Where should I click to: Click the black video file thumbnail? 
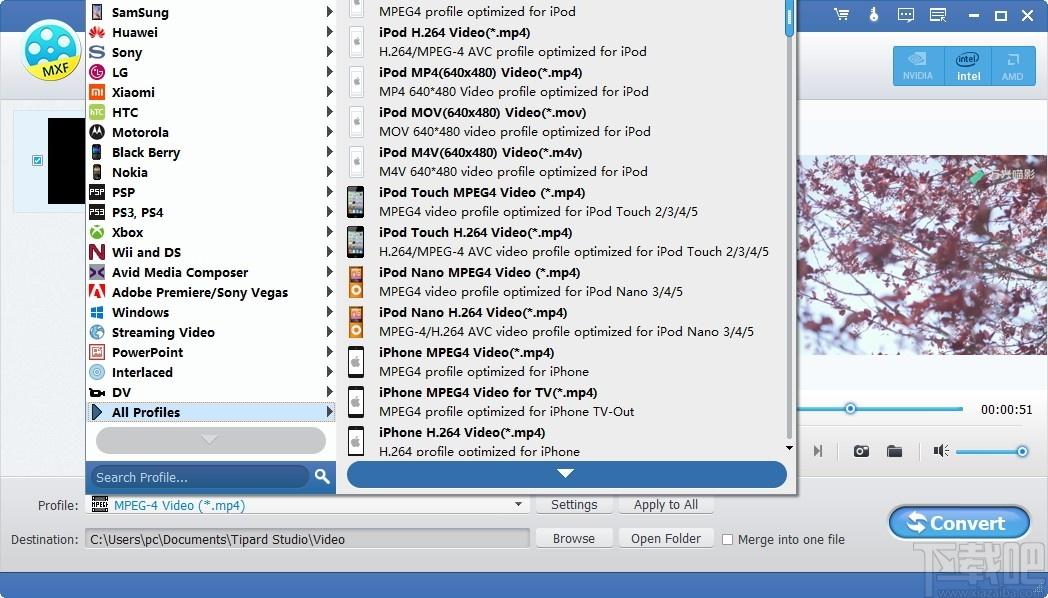pos(66,160)
